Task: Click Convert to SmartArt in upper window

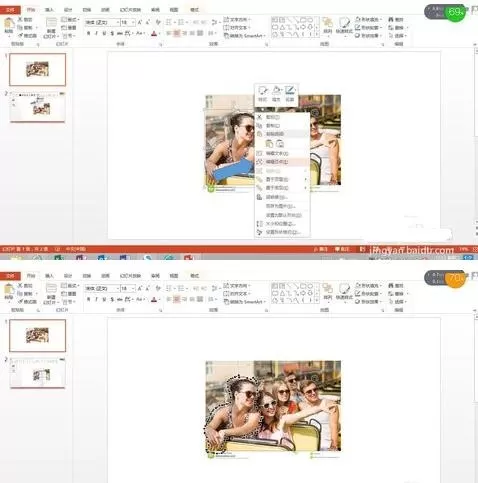Action: tap(245, 36)
